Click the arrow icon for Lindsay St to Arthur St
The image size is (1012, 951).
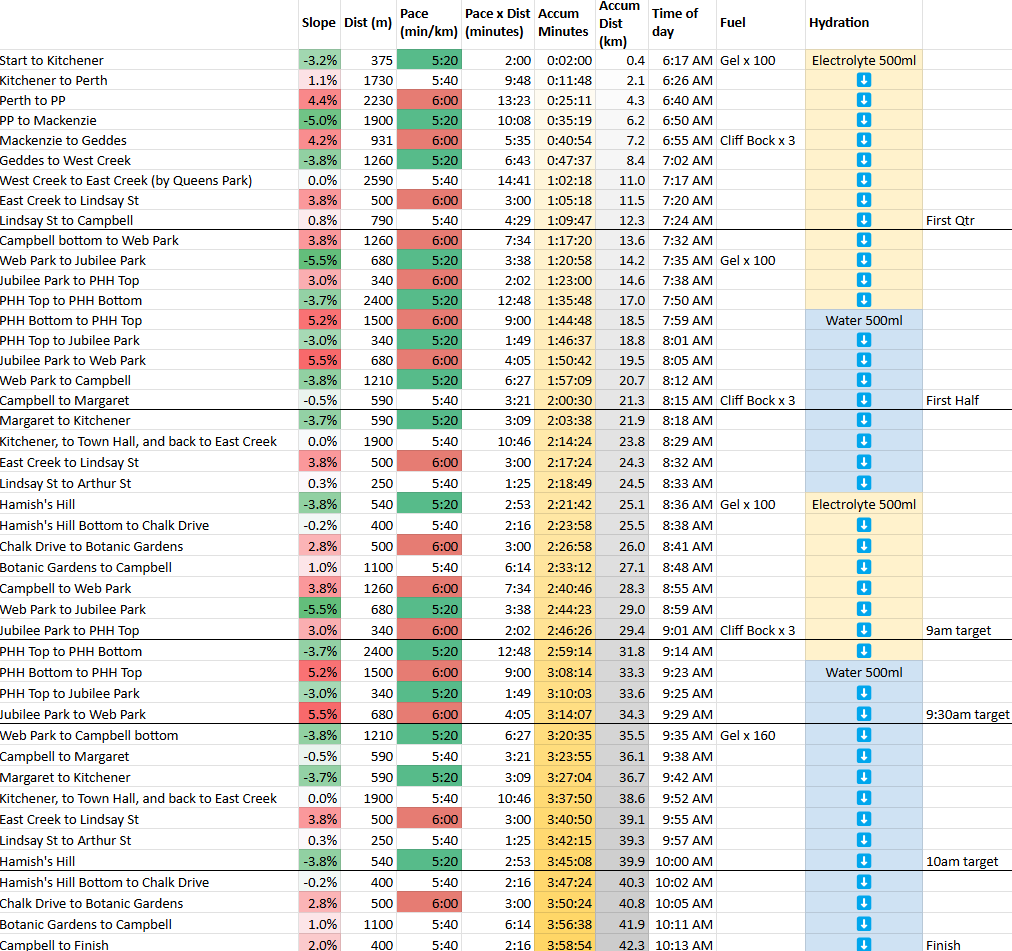[x=863, y=481]
